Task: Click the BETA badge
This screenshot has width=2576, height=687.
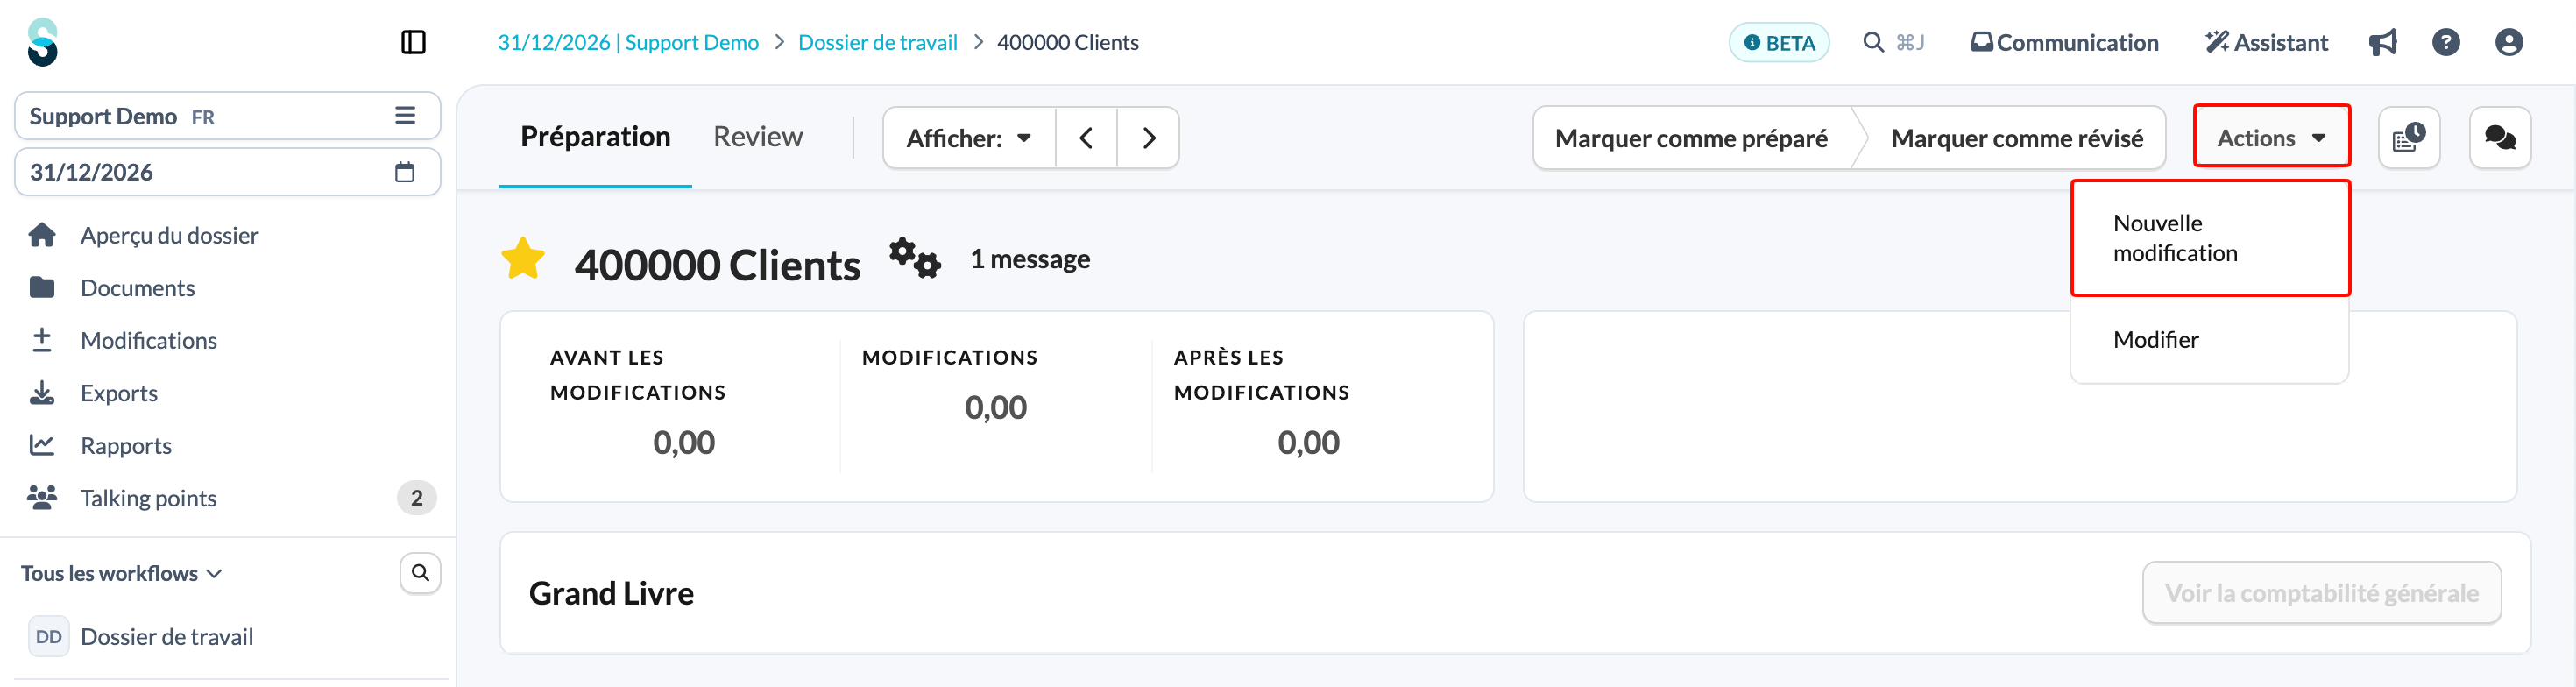Action: (x=1779, y=42)
